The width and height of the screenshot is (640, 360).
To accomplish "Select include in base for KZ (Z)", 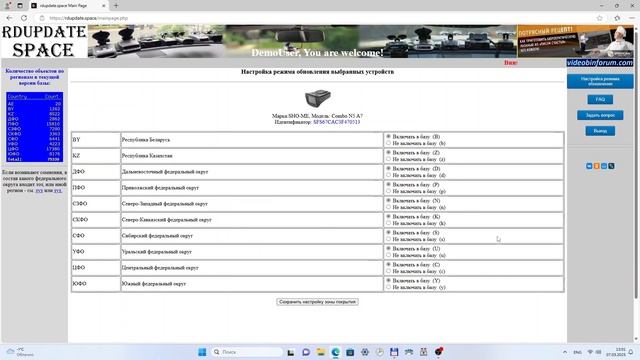I will [x=388, y=152].
